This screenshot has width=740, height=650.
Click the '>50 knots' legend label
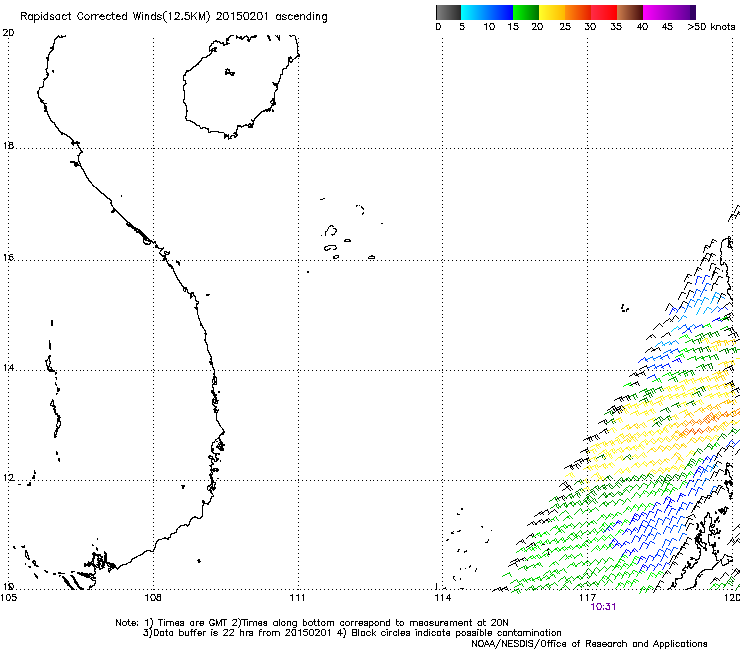(711, 27)
